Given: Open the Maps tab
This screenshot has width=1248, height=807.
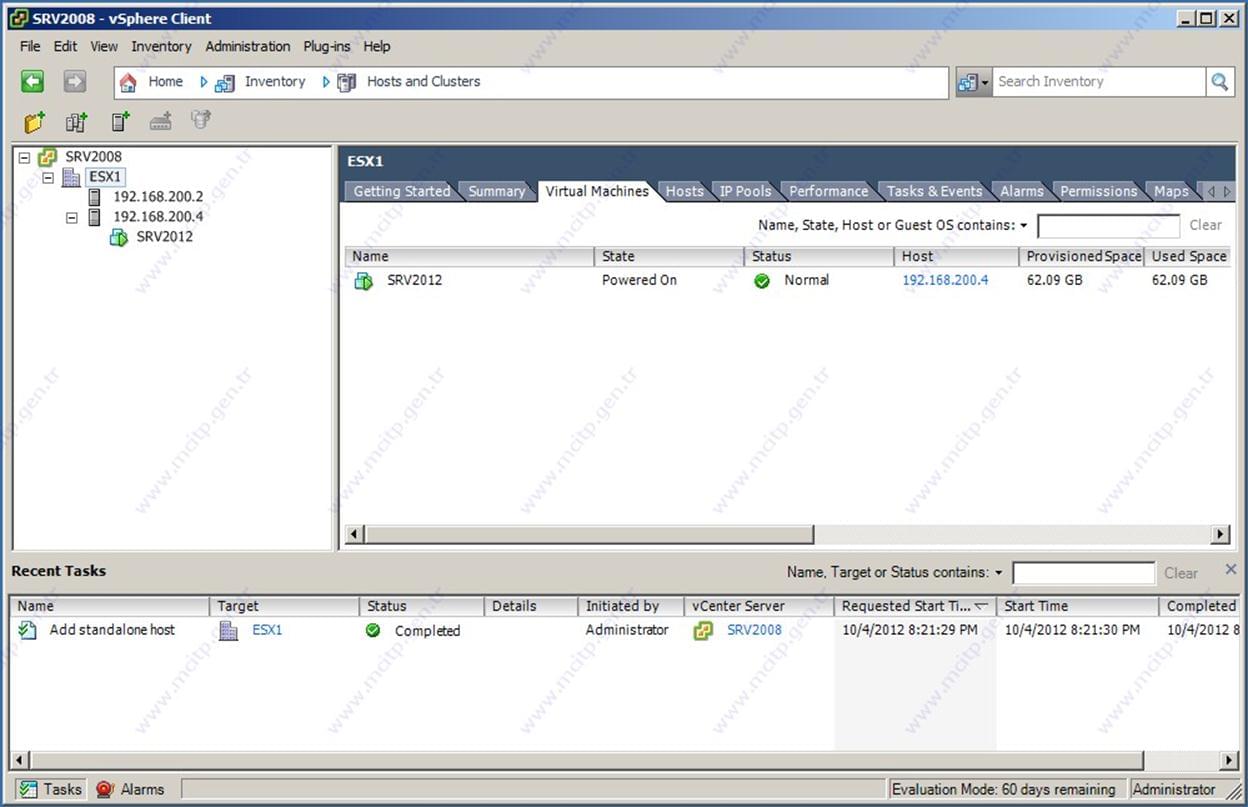Looking at the screenshot, I should pos(1171,191).
